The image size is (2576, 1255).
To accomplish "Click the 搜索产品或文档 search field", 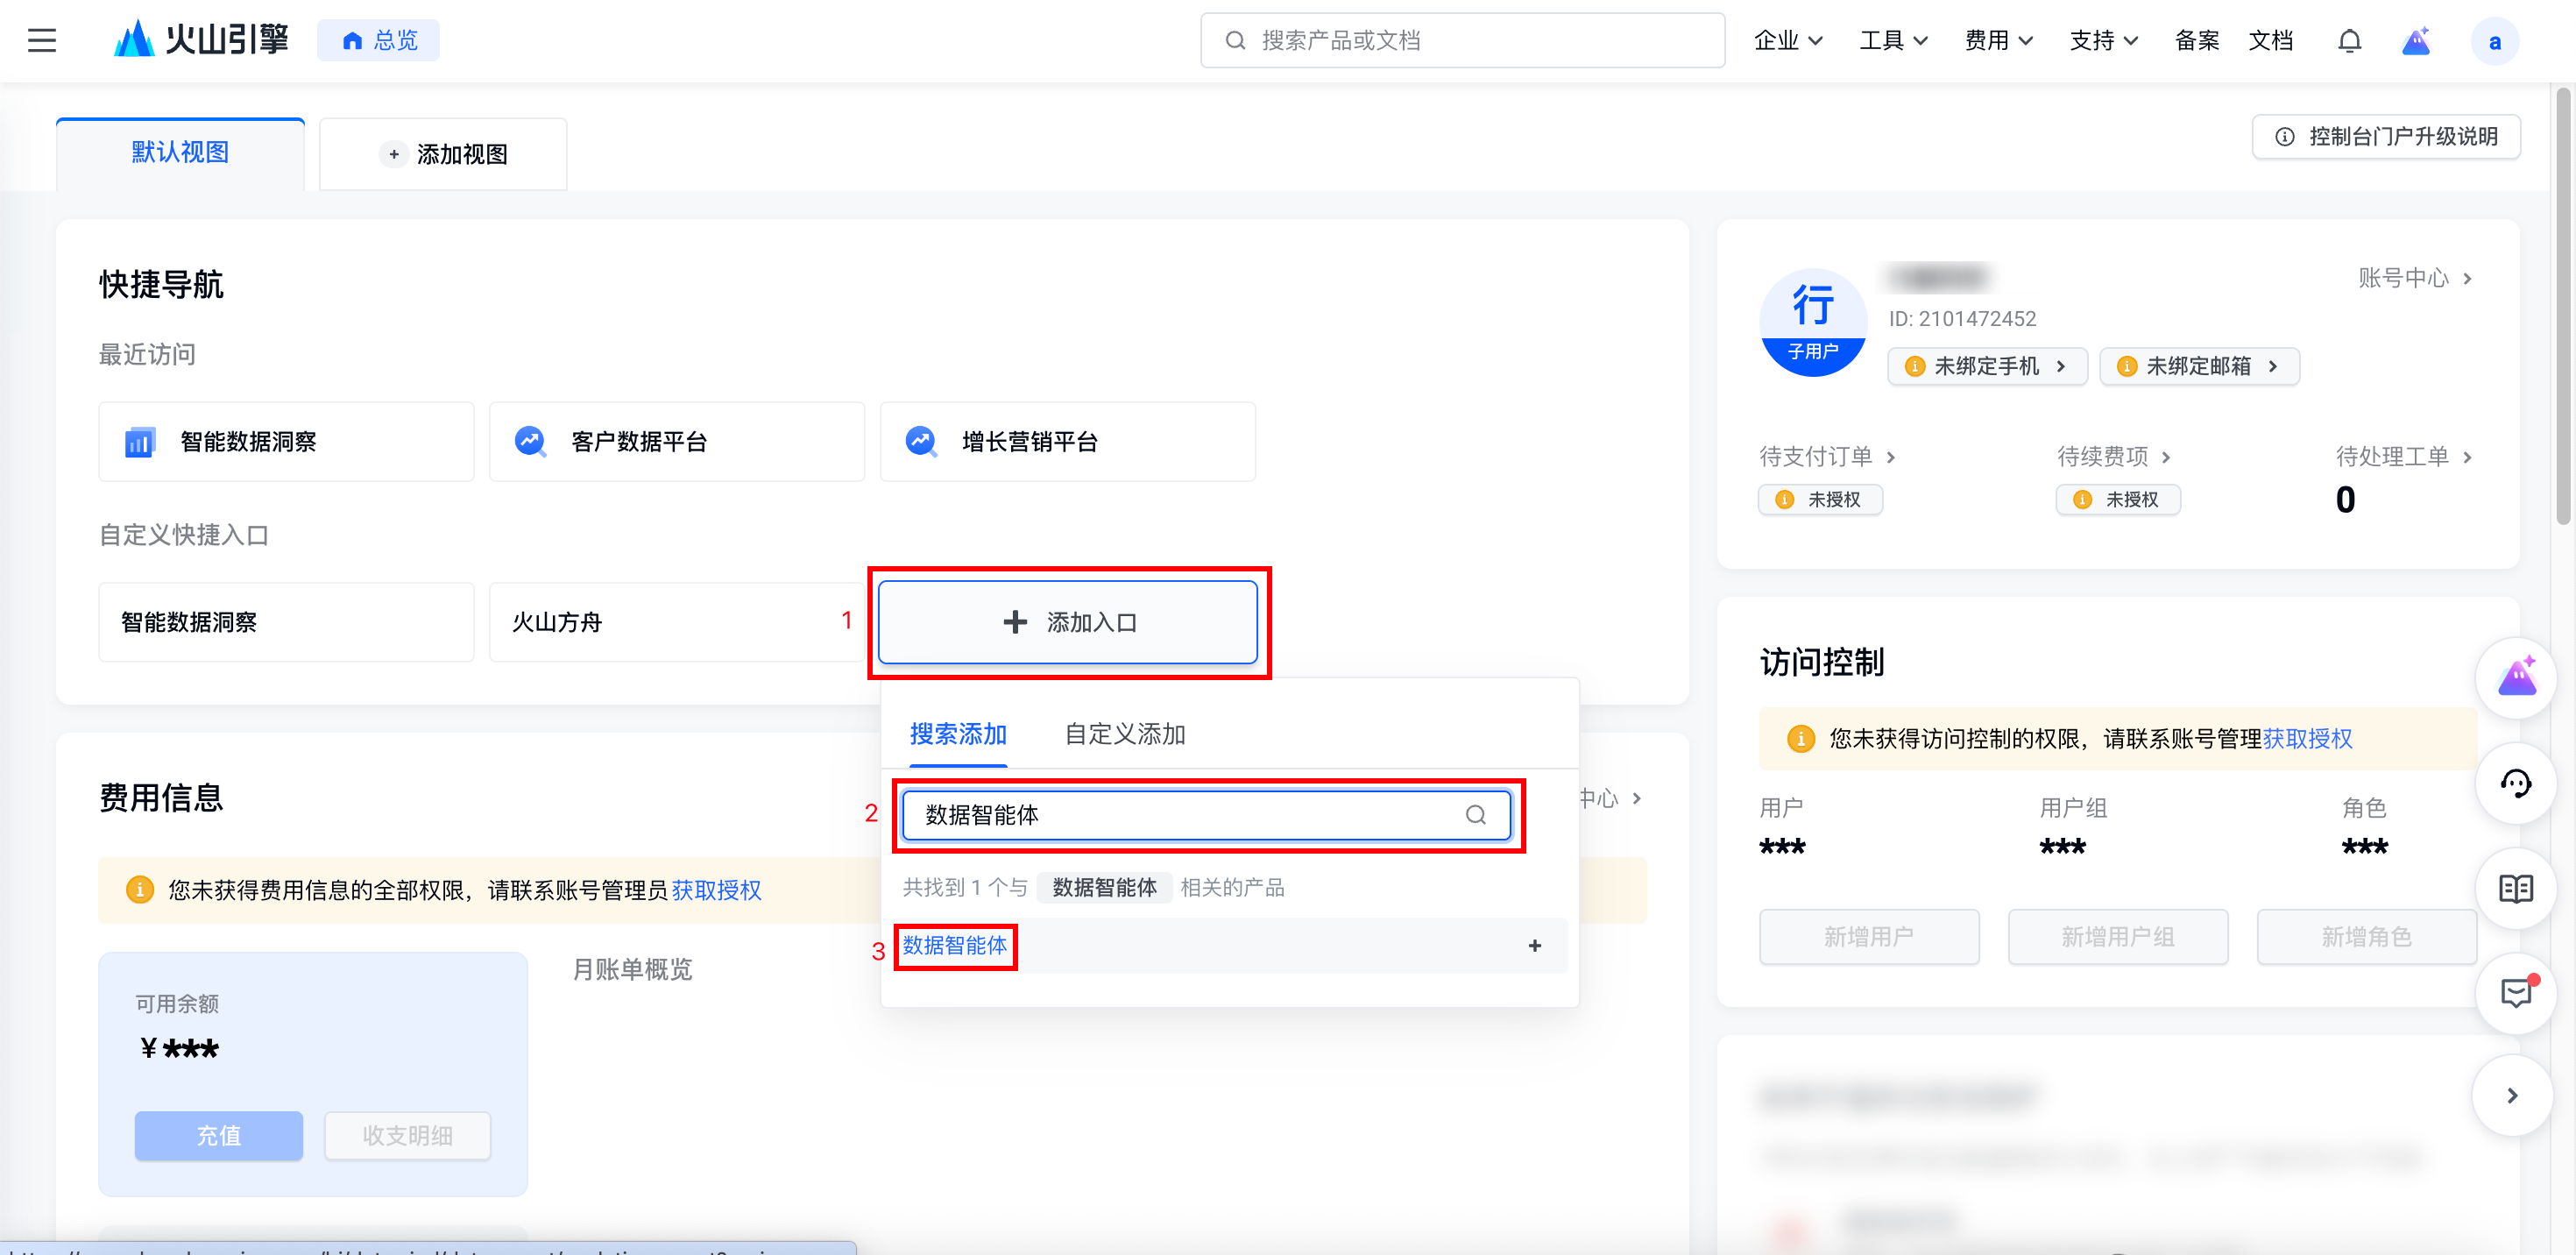I will (1462, 40).
